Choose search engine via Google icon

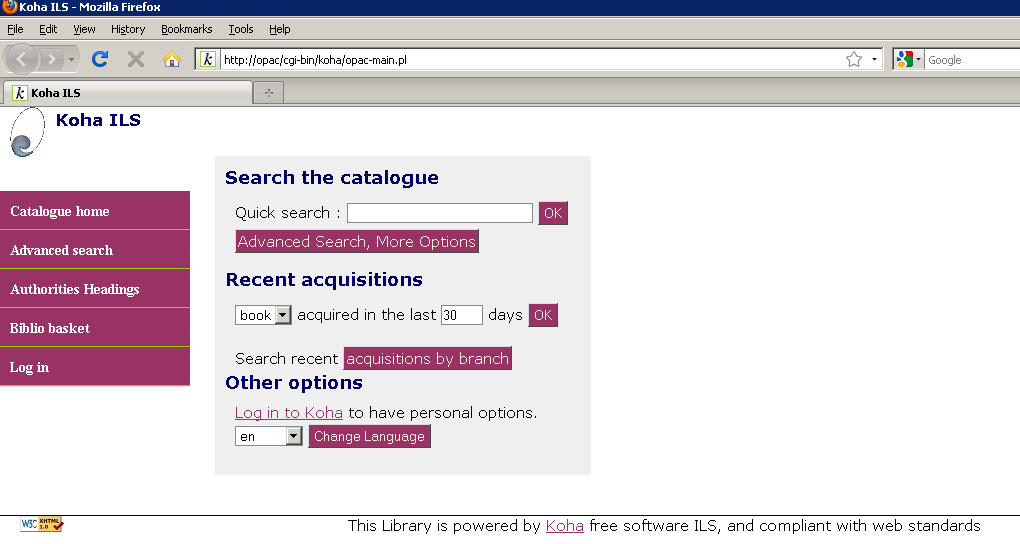908,59
